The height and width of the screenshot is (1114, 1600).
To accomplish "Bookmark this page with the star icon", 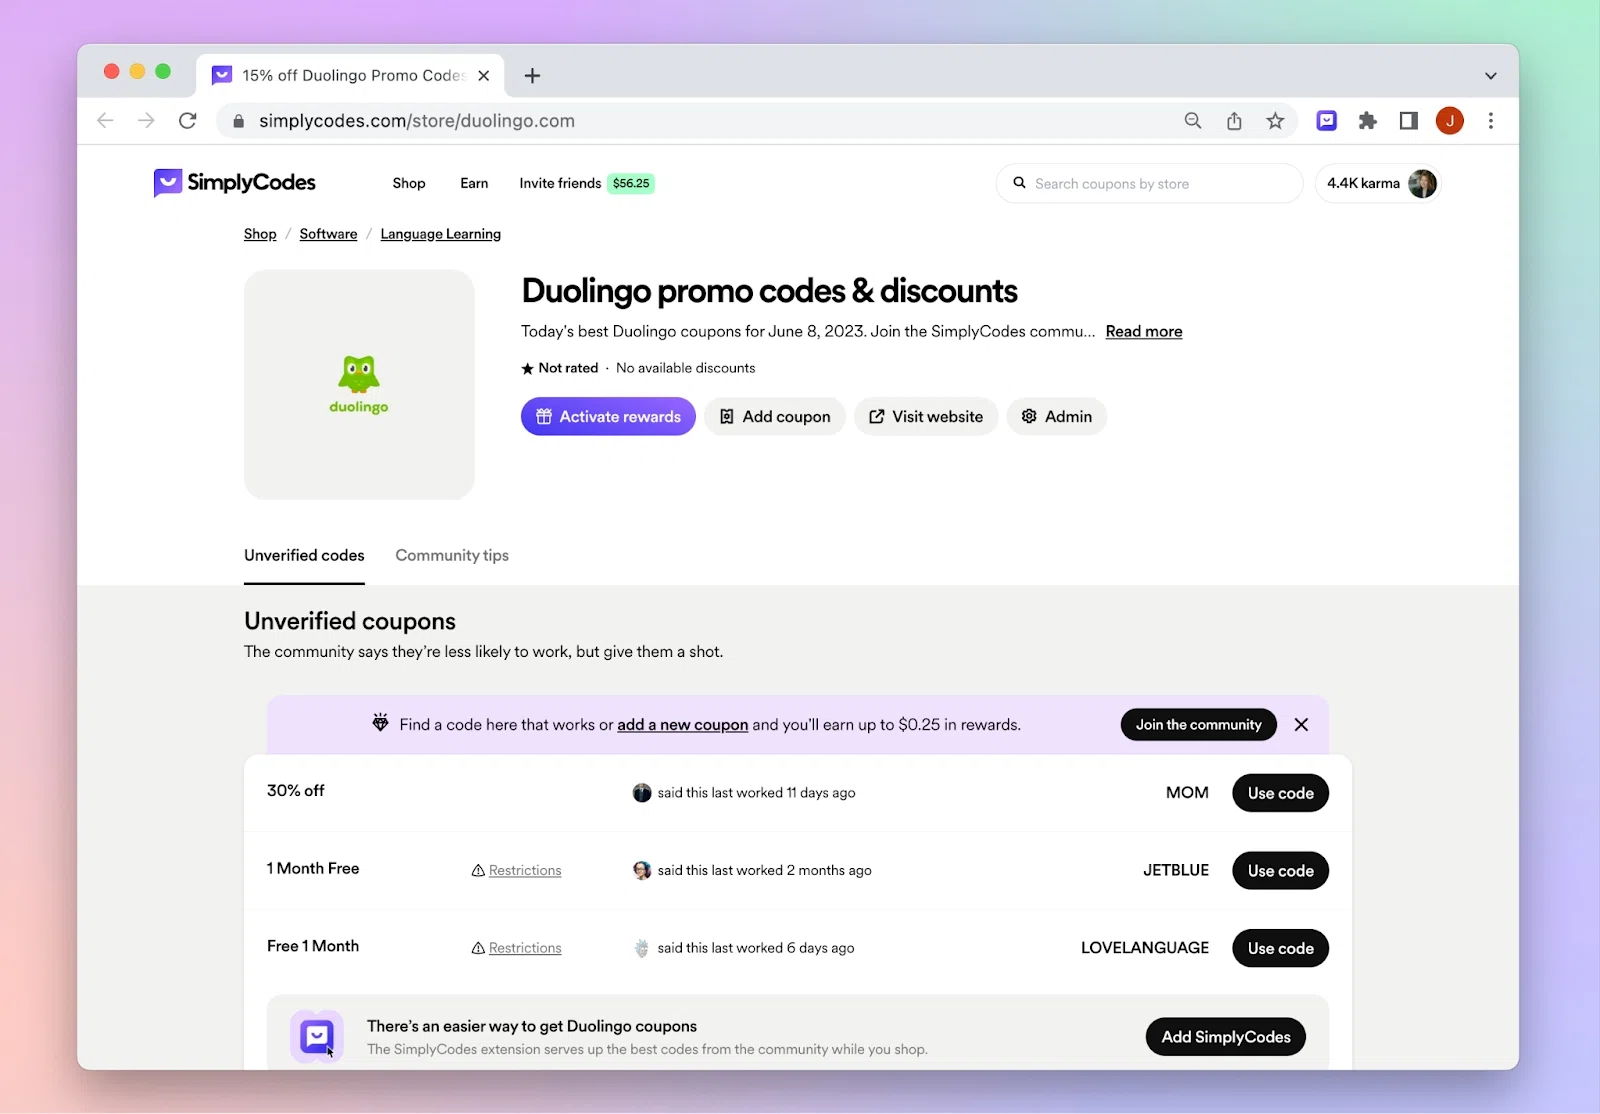I will pyautogui.click(x=1275, y=121).
